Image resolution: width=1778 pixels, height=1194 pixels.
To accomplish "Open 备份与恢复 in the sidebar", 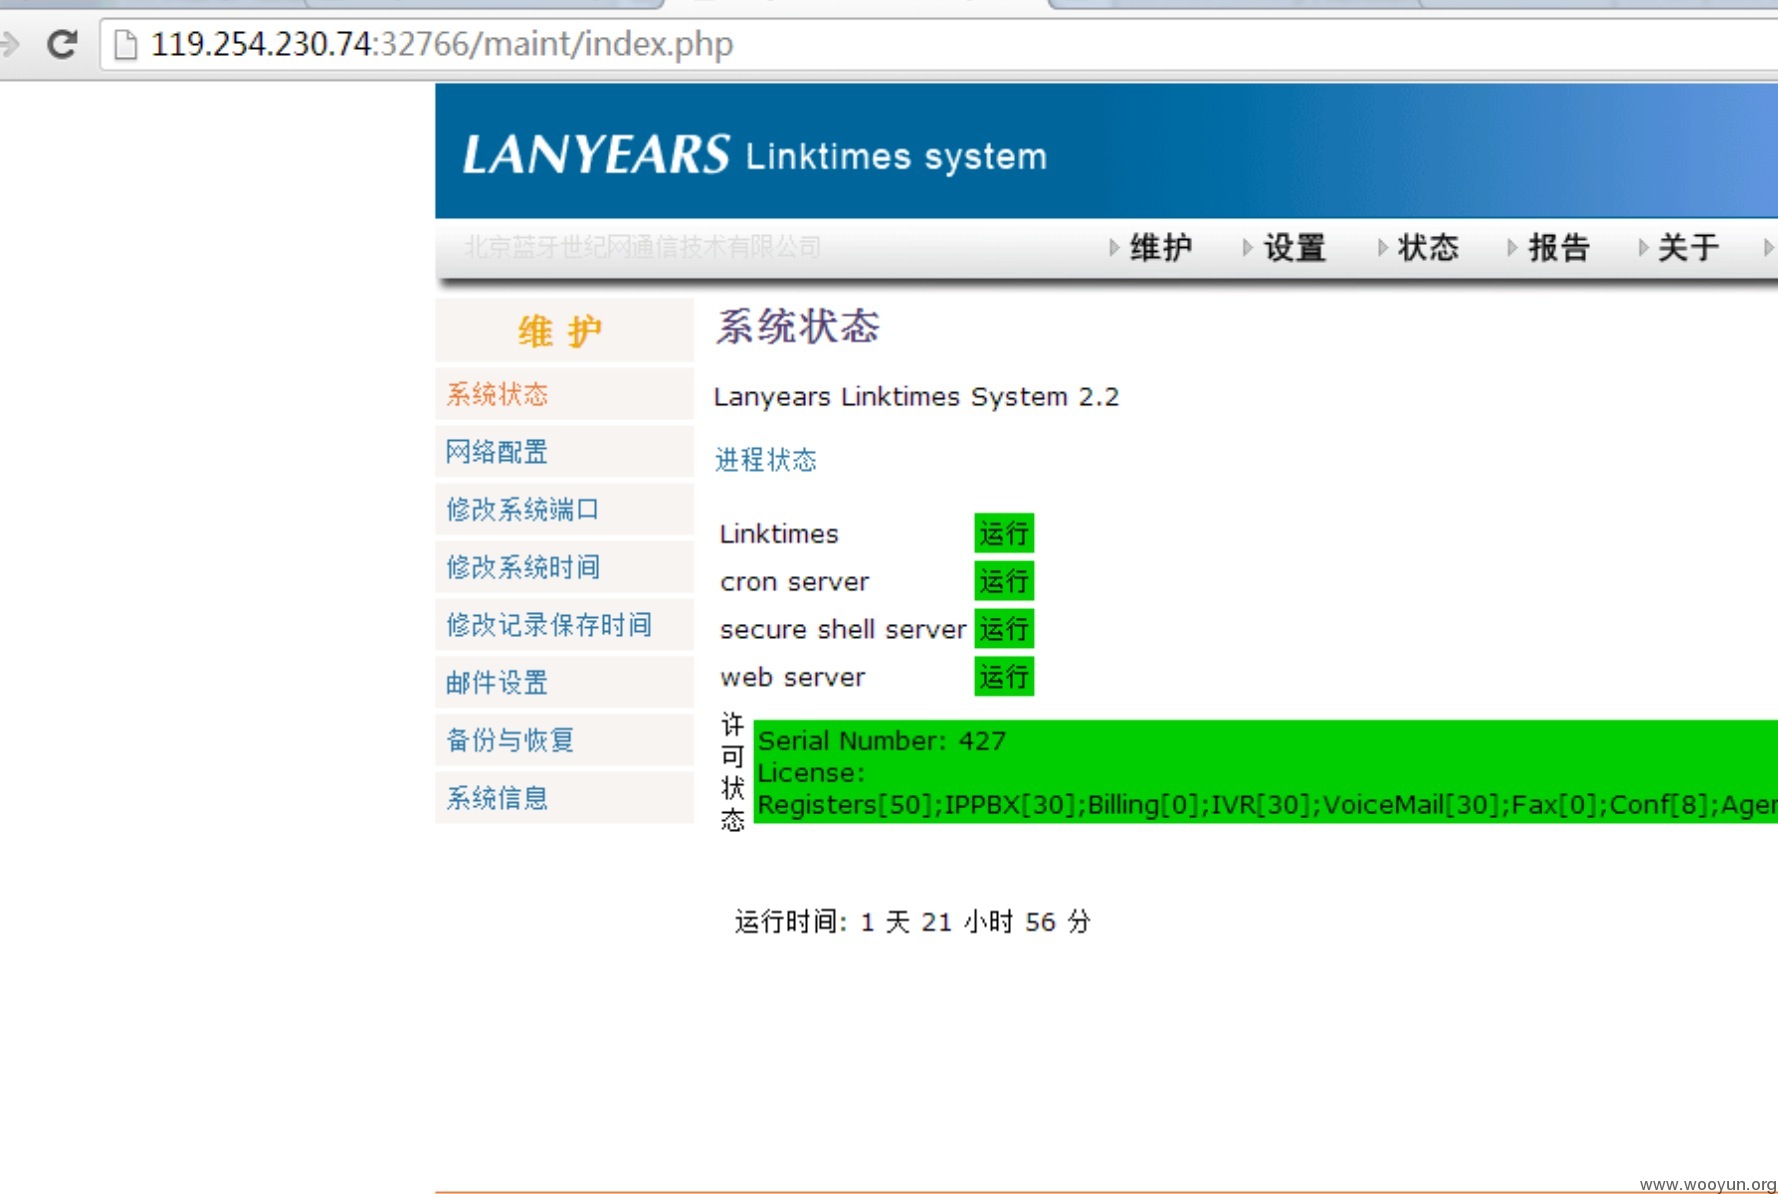I will tap(564, 740).
